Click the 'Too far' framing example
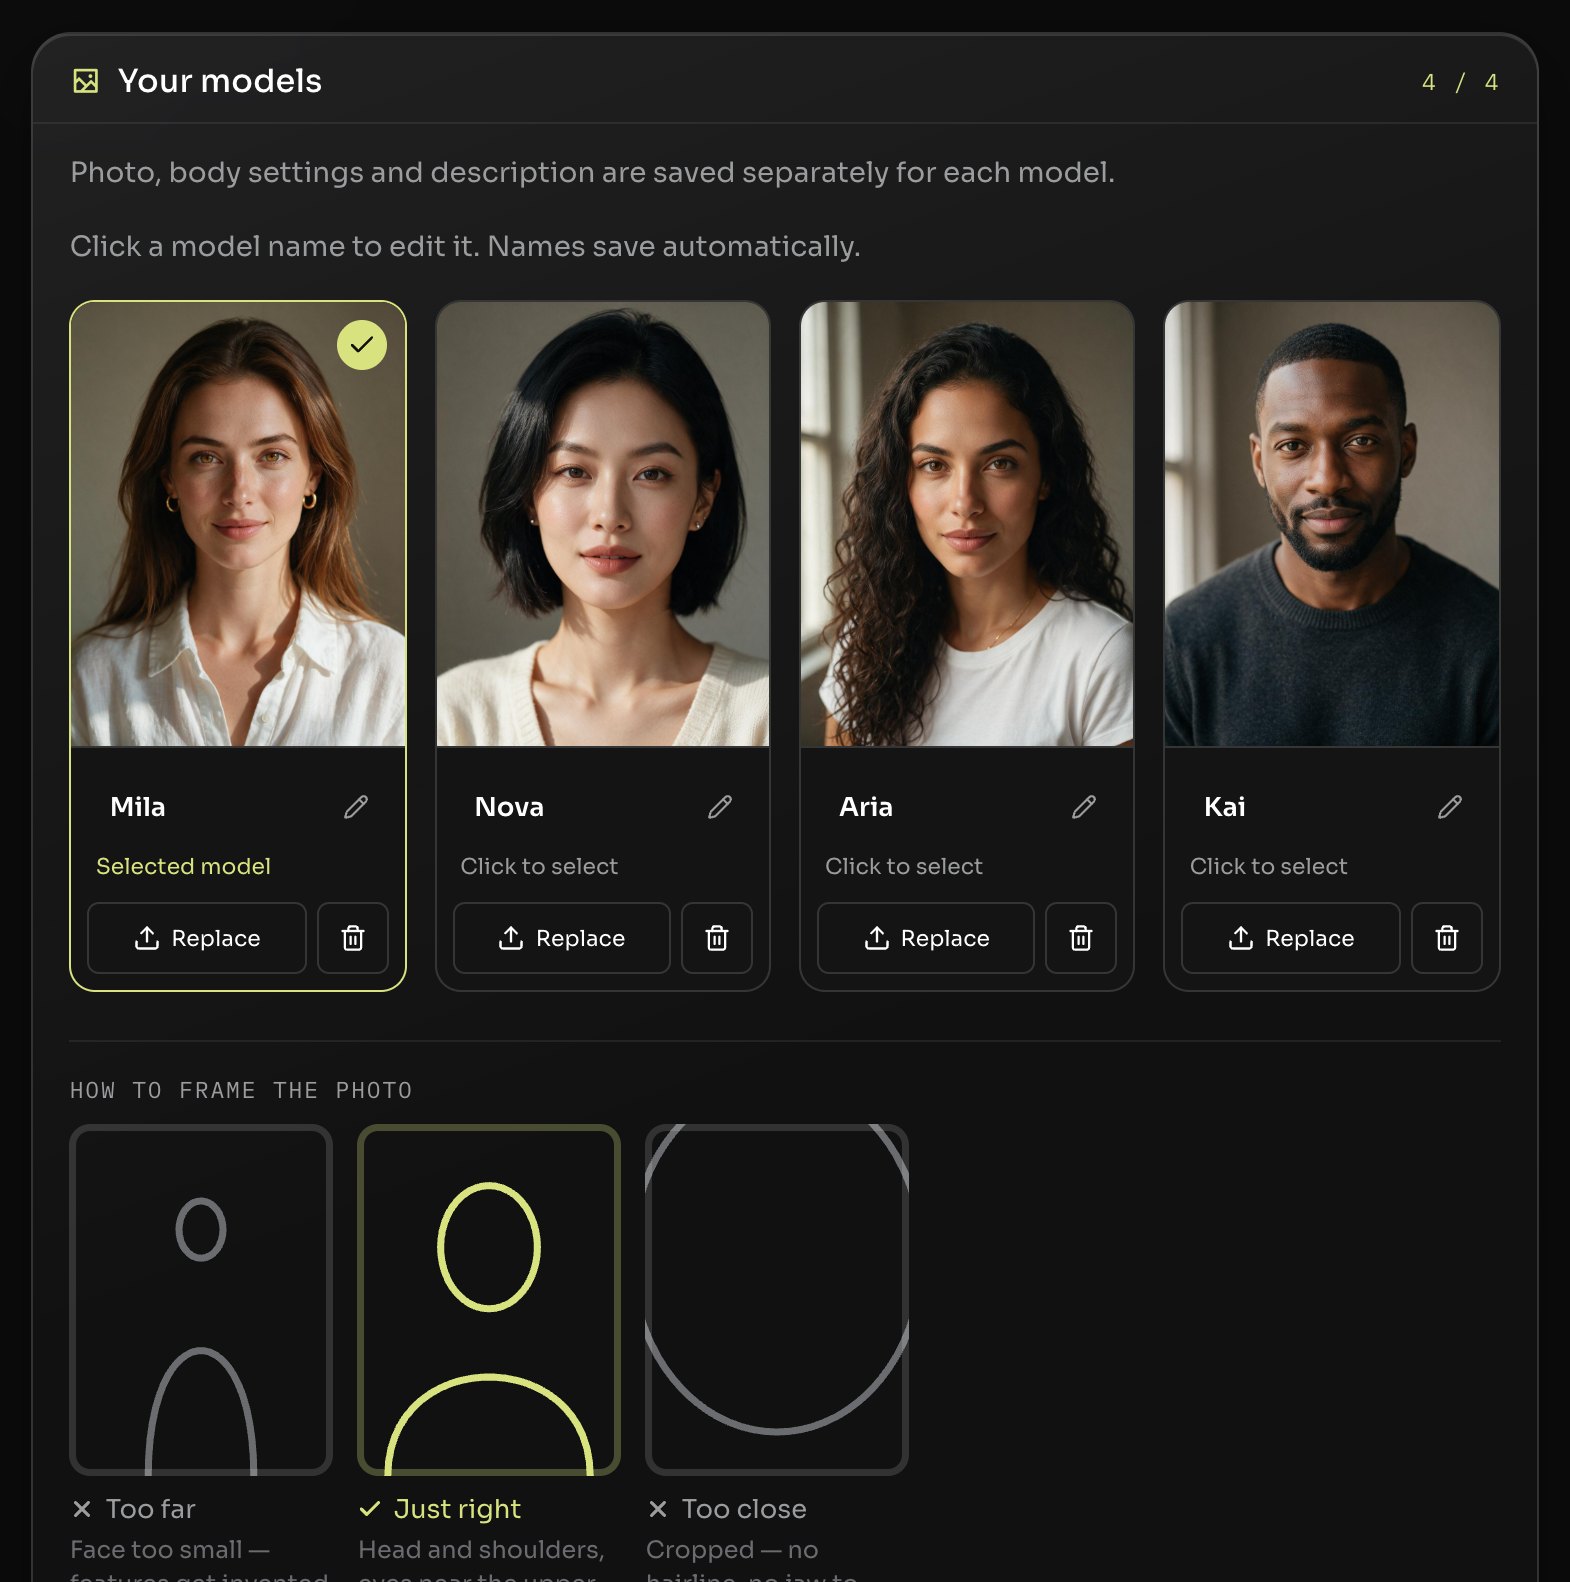The width and height of the screenshot is (1570, 1582). 201,1300
